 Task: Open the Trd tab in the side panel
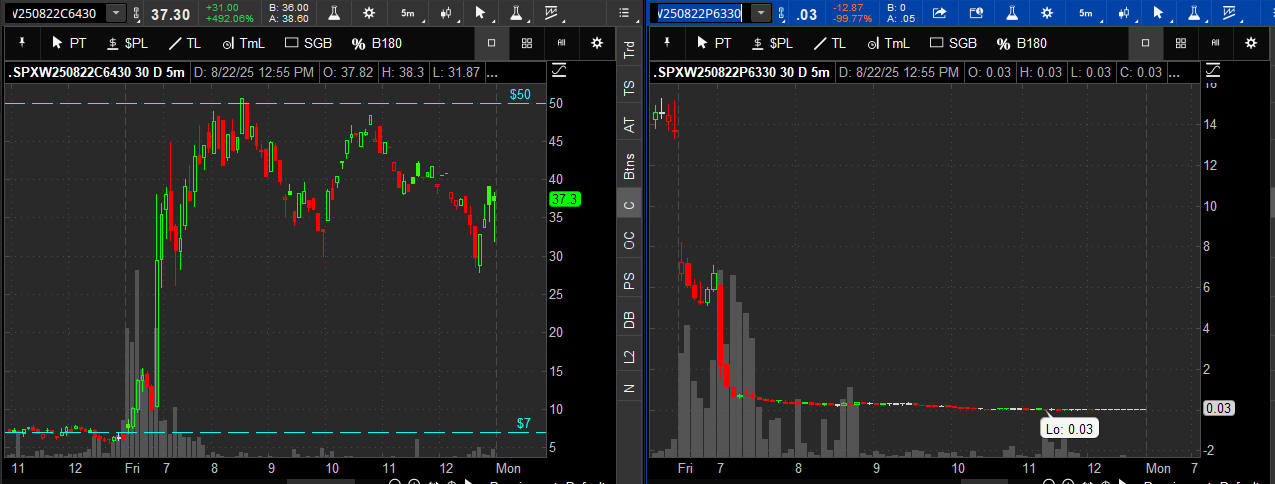628,50
